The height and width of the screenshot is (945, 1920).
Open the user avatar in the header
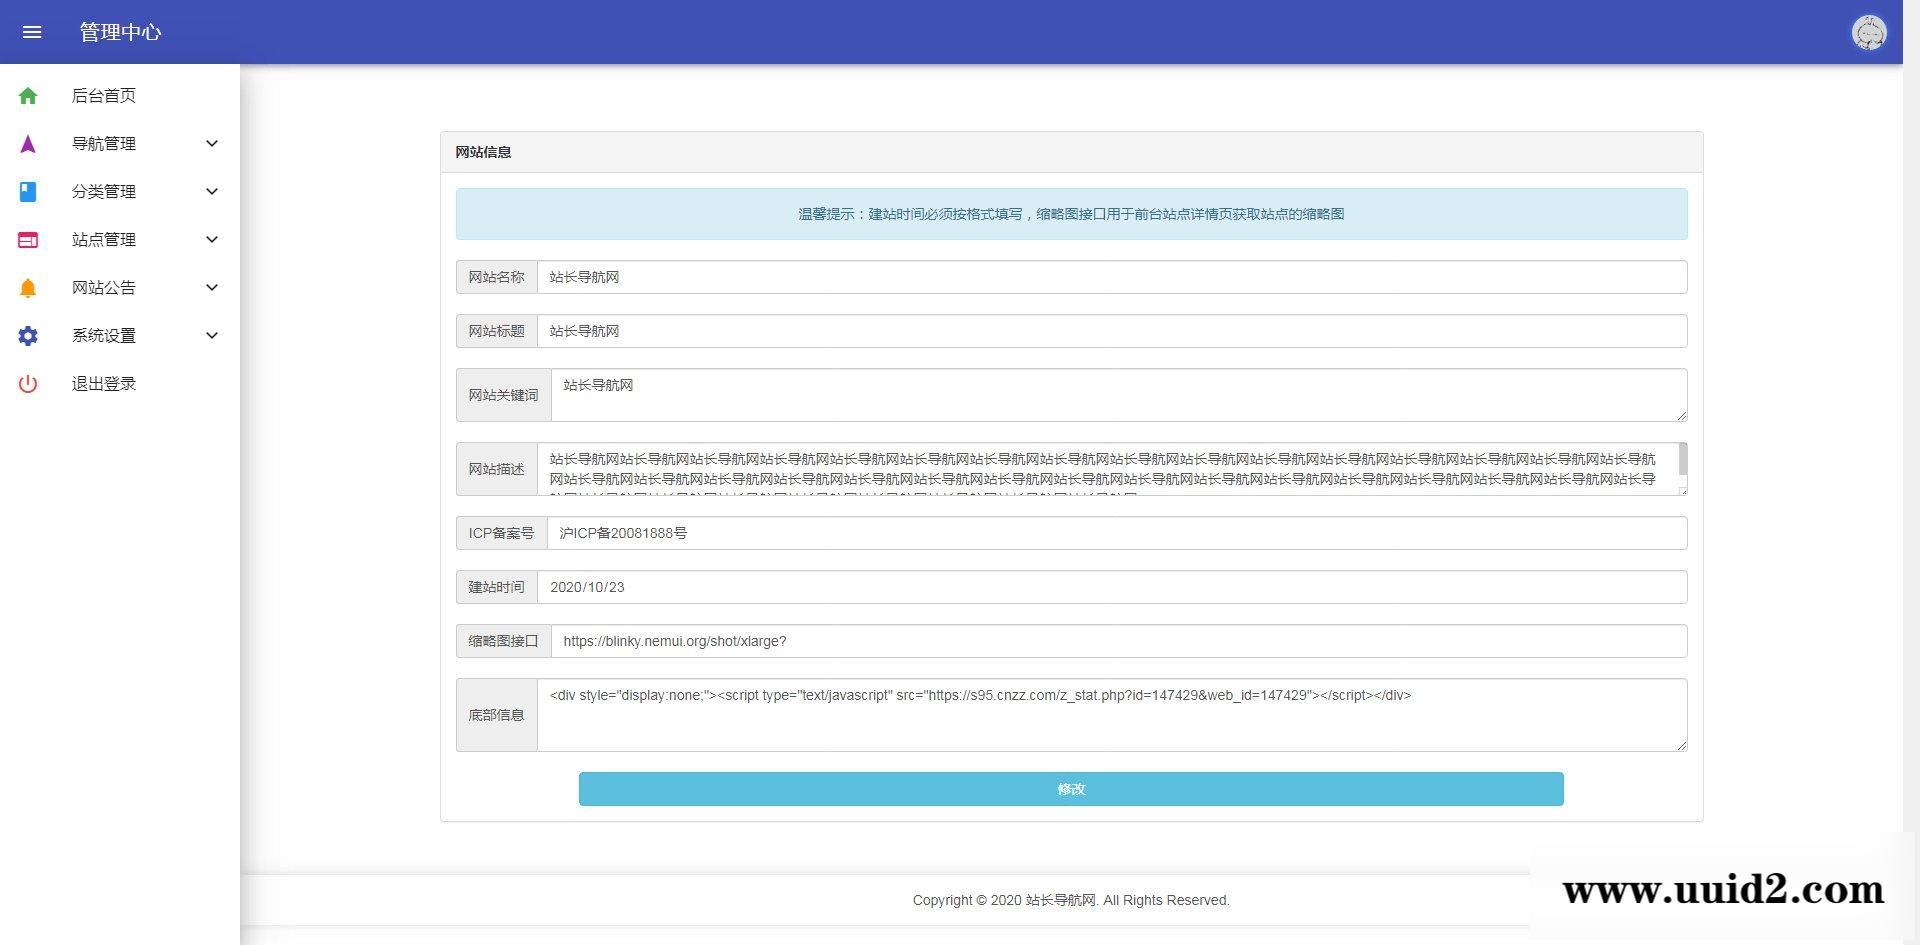coord(1868,32)
